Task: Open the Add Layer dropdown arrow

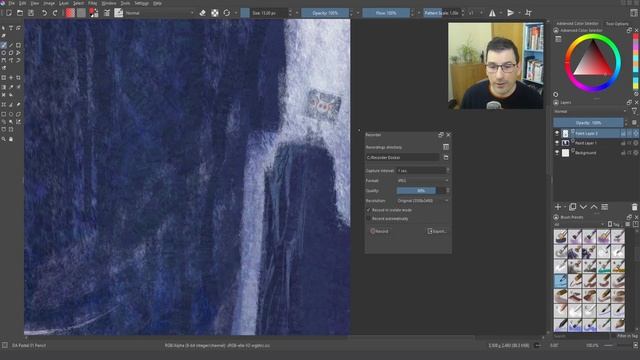Action: pos(564,207)
